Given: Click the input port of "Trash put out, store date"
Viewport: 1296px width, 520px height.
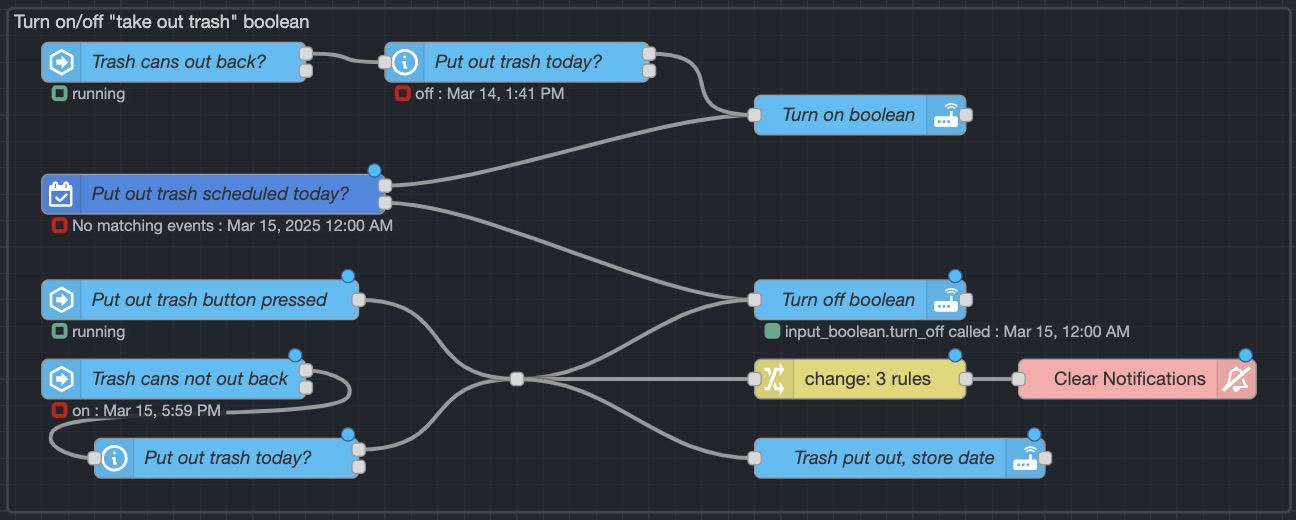Looking at the screenshot, I should point(755,458).
